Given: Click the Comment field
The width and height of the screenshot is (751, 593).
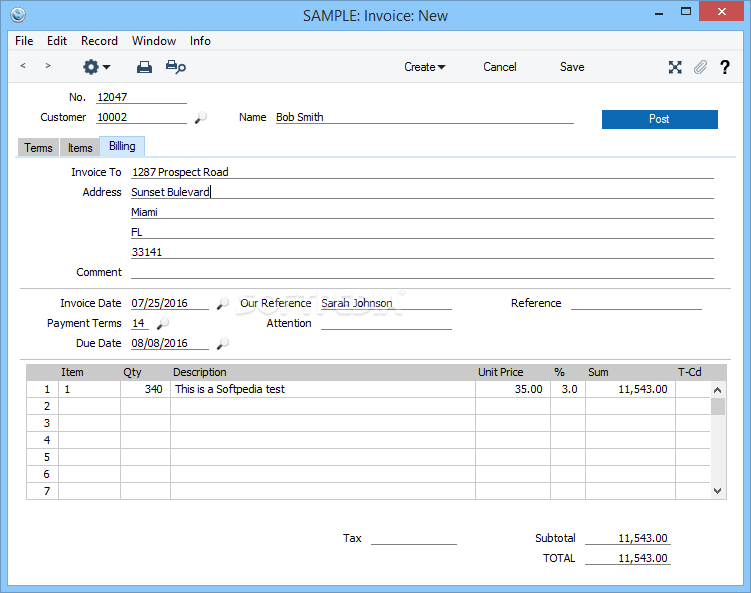Looking at the screenshot, I should coord(422,272).
